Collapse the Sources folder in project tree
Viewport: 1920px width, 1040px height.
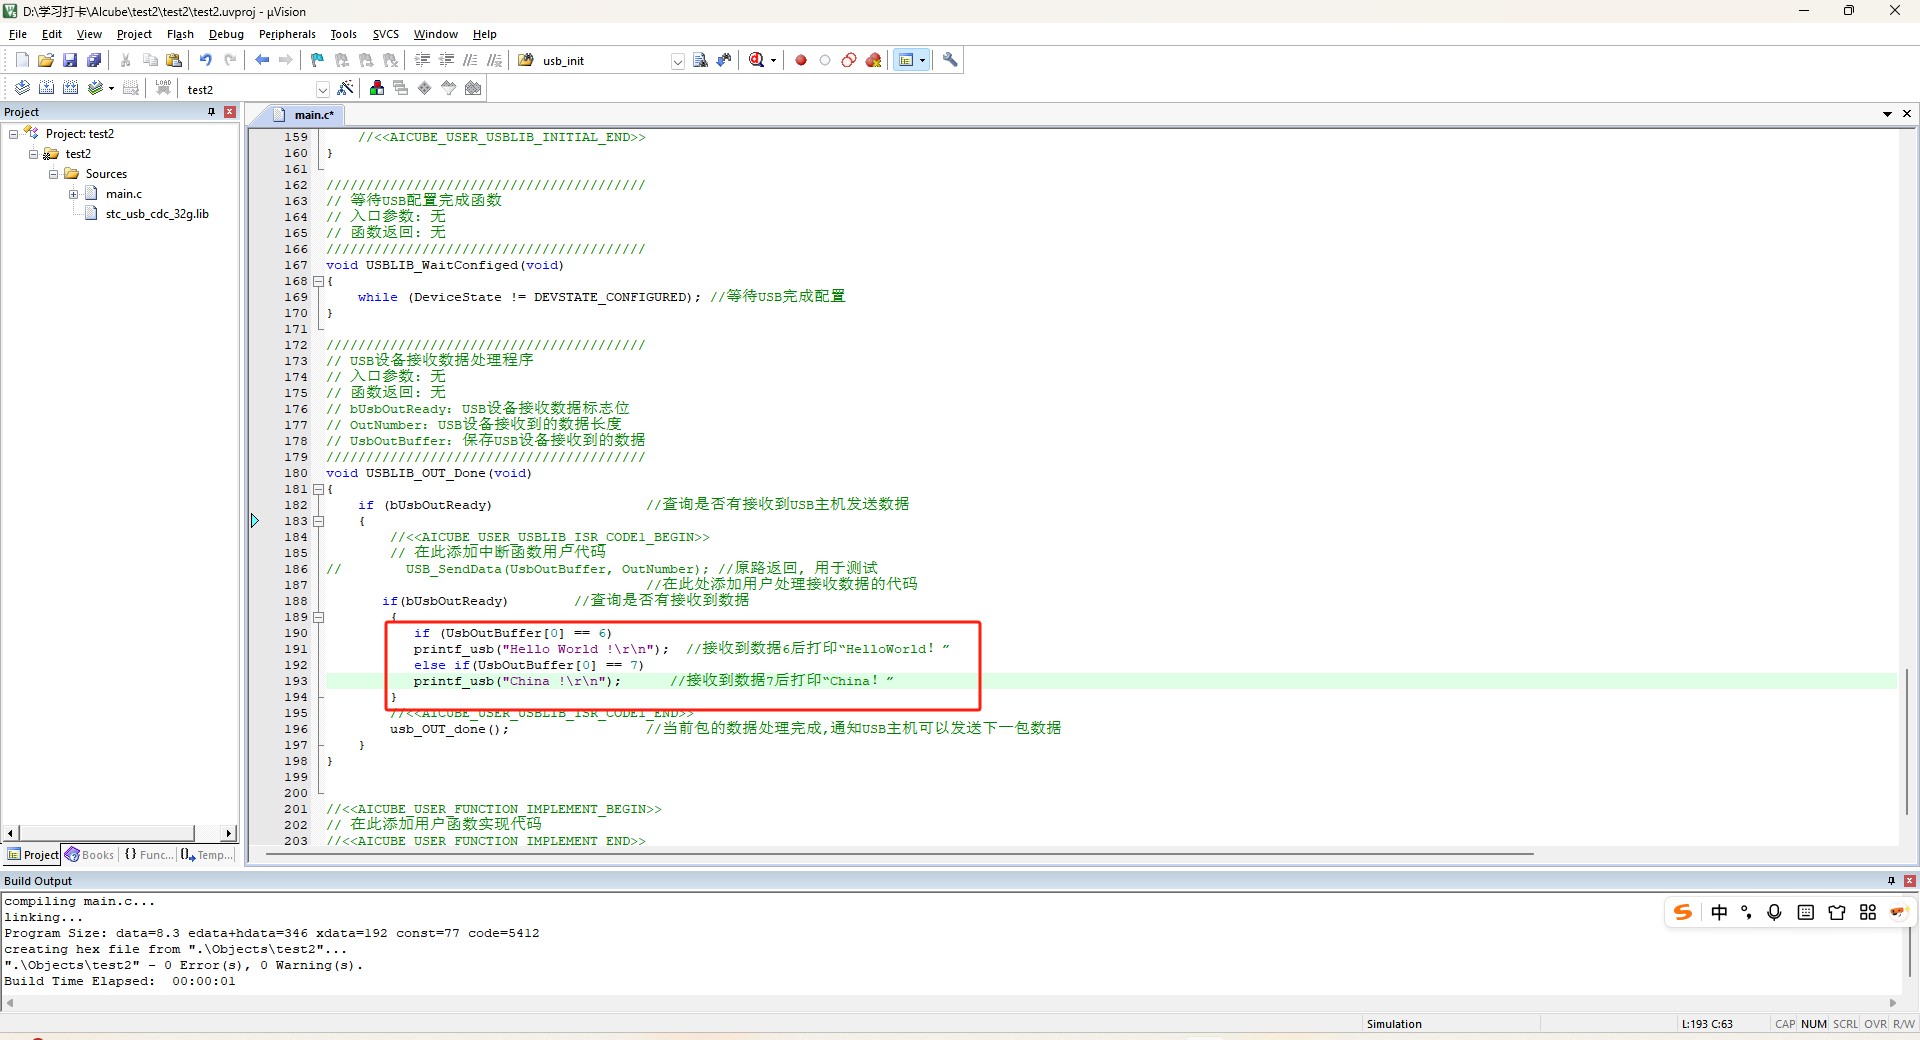tap(54, 174)
